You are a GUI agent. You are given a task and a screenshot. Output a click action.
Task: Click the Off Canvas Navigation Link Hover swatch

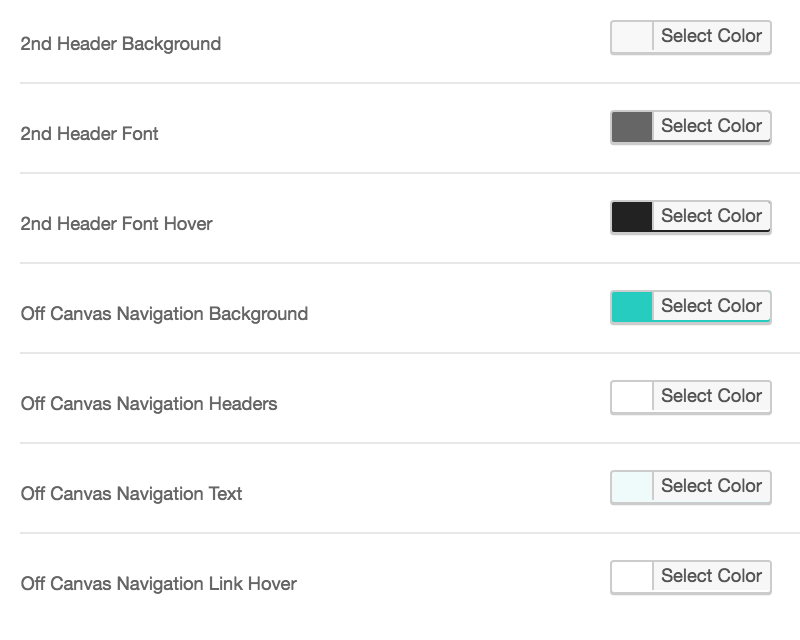click(x=632, y=577)
